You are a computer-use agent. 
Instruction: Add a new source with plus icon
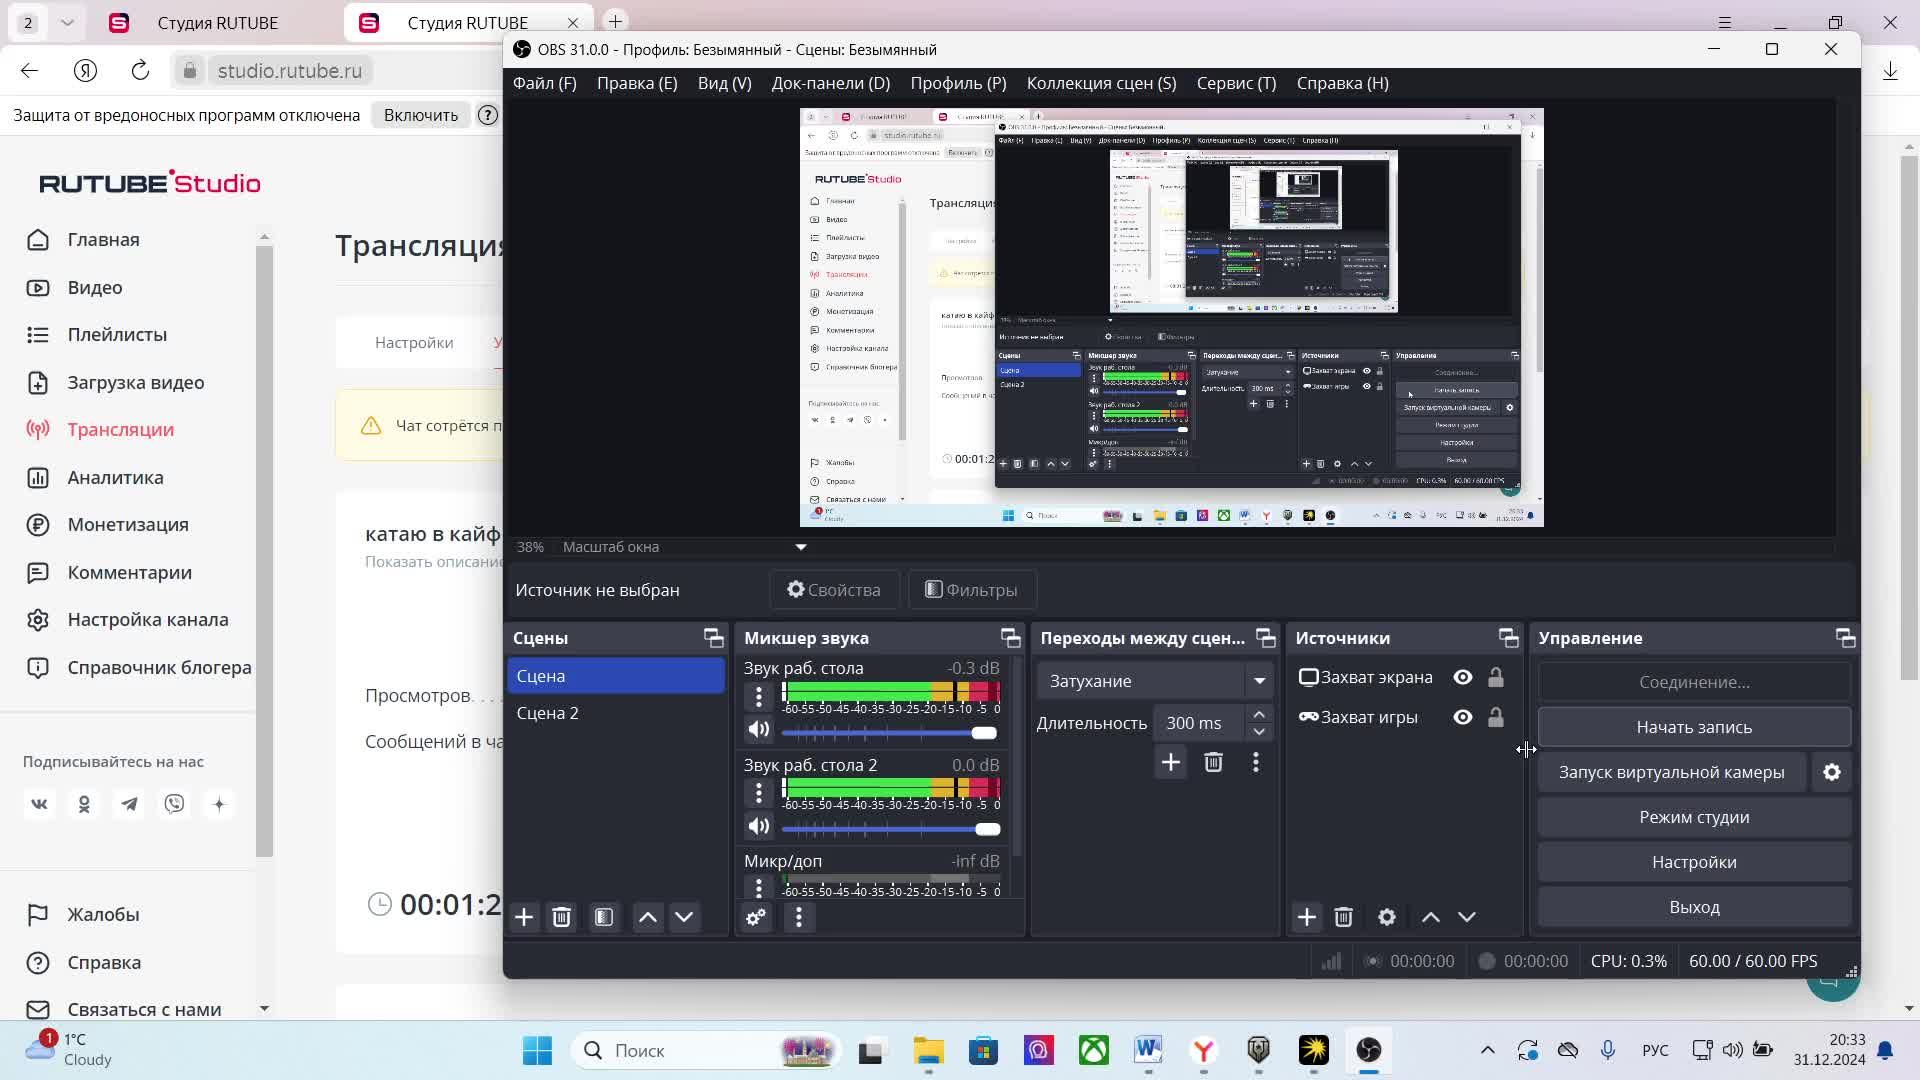[x=1307, y=918]
